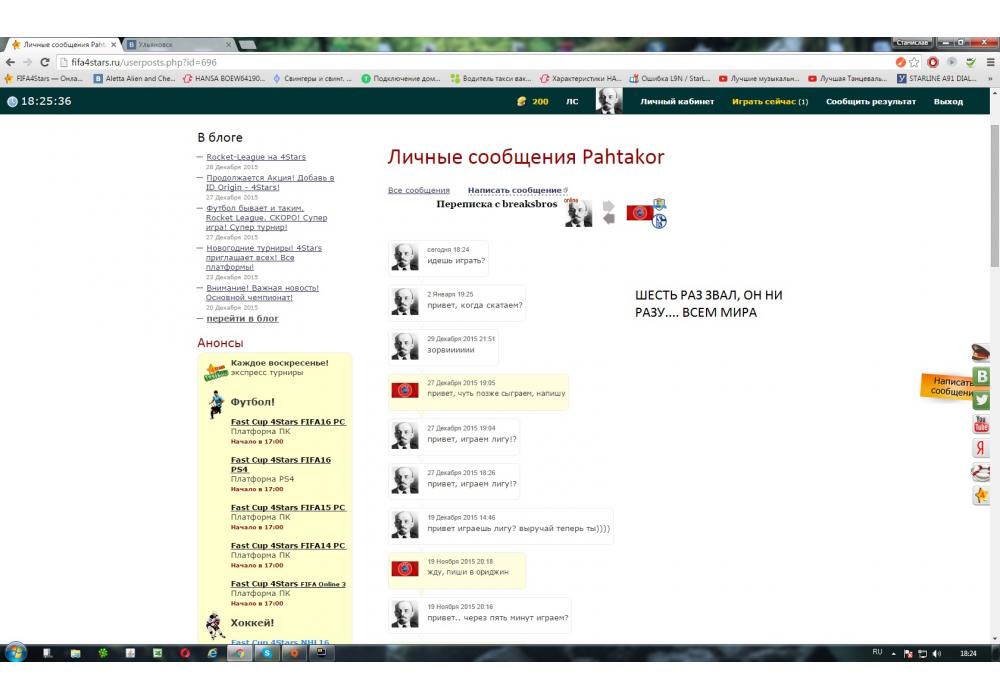Click the Yandex (Я) icon in the sidebar

click(x=982, y=448)
